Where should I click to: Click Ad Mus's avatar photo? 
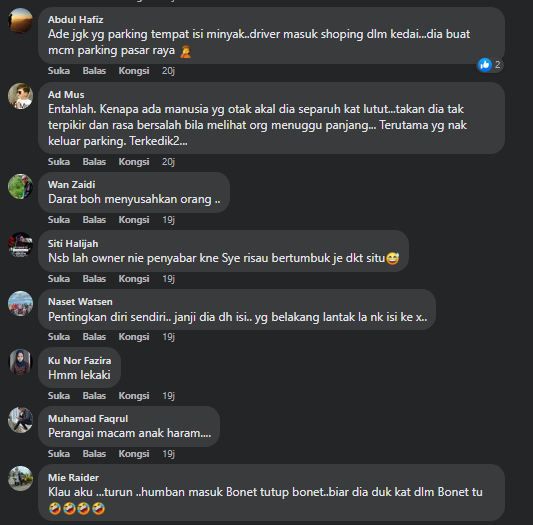[20, 96]
